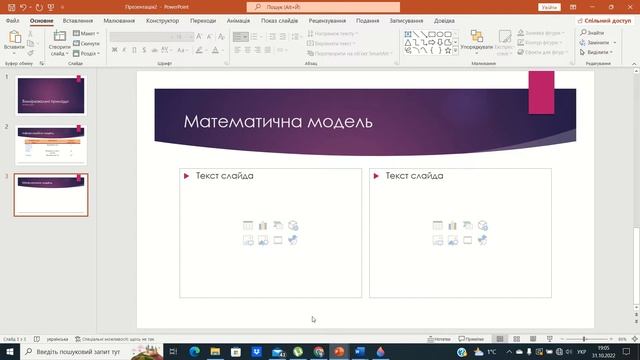This screenshot has width=640, height=360.
Task: Switch to the Конструктор tab
Action: [x=162, y=20]
